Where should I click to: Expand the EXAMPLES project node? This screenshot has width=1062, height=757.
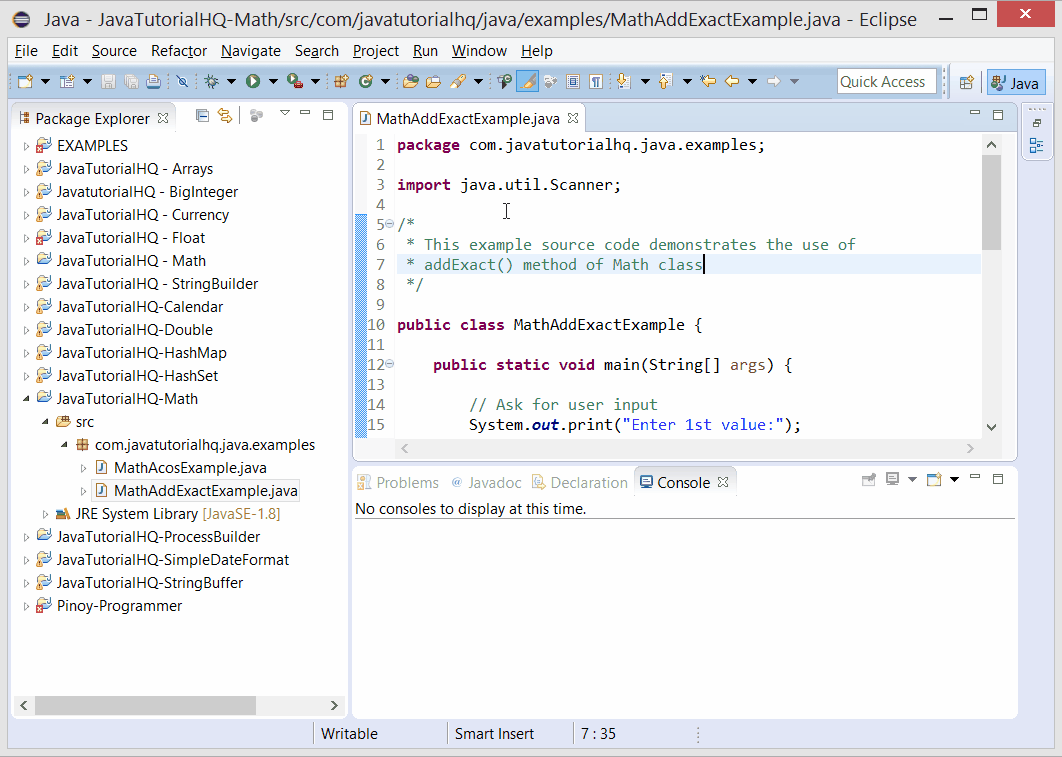point(26,146)
